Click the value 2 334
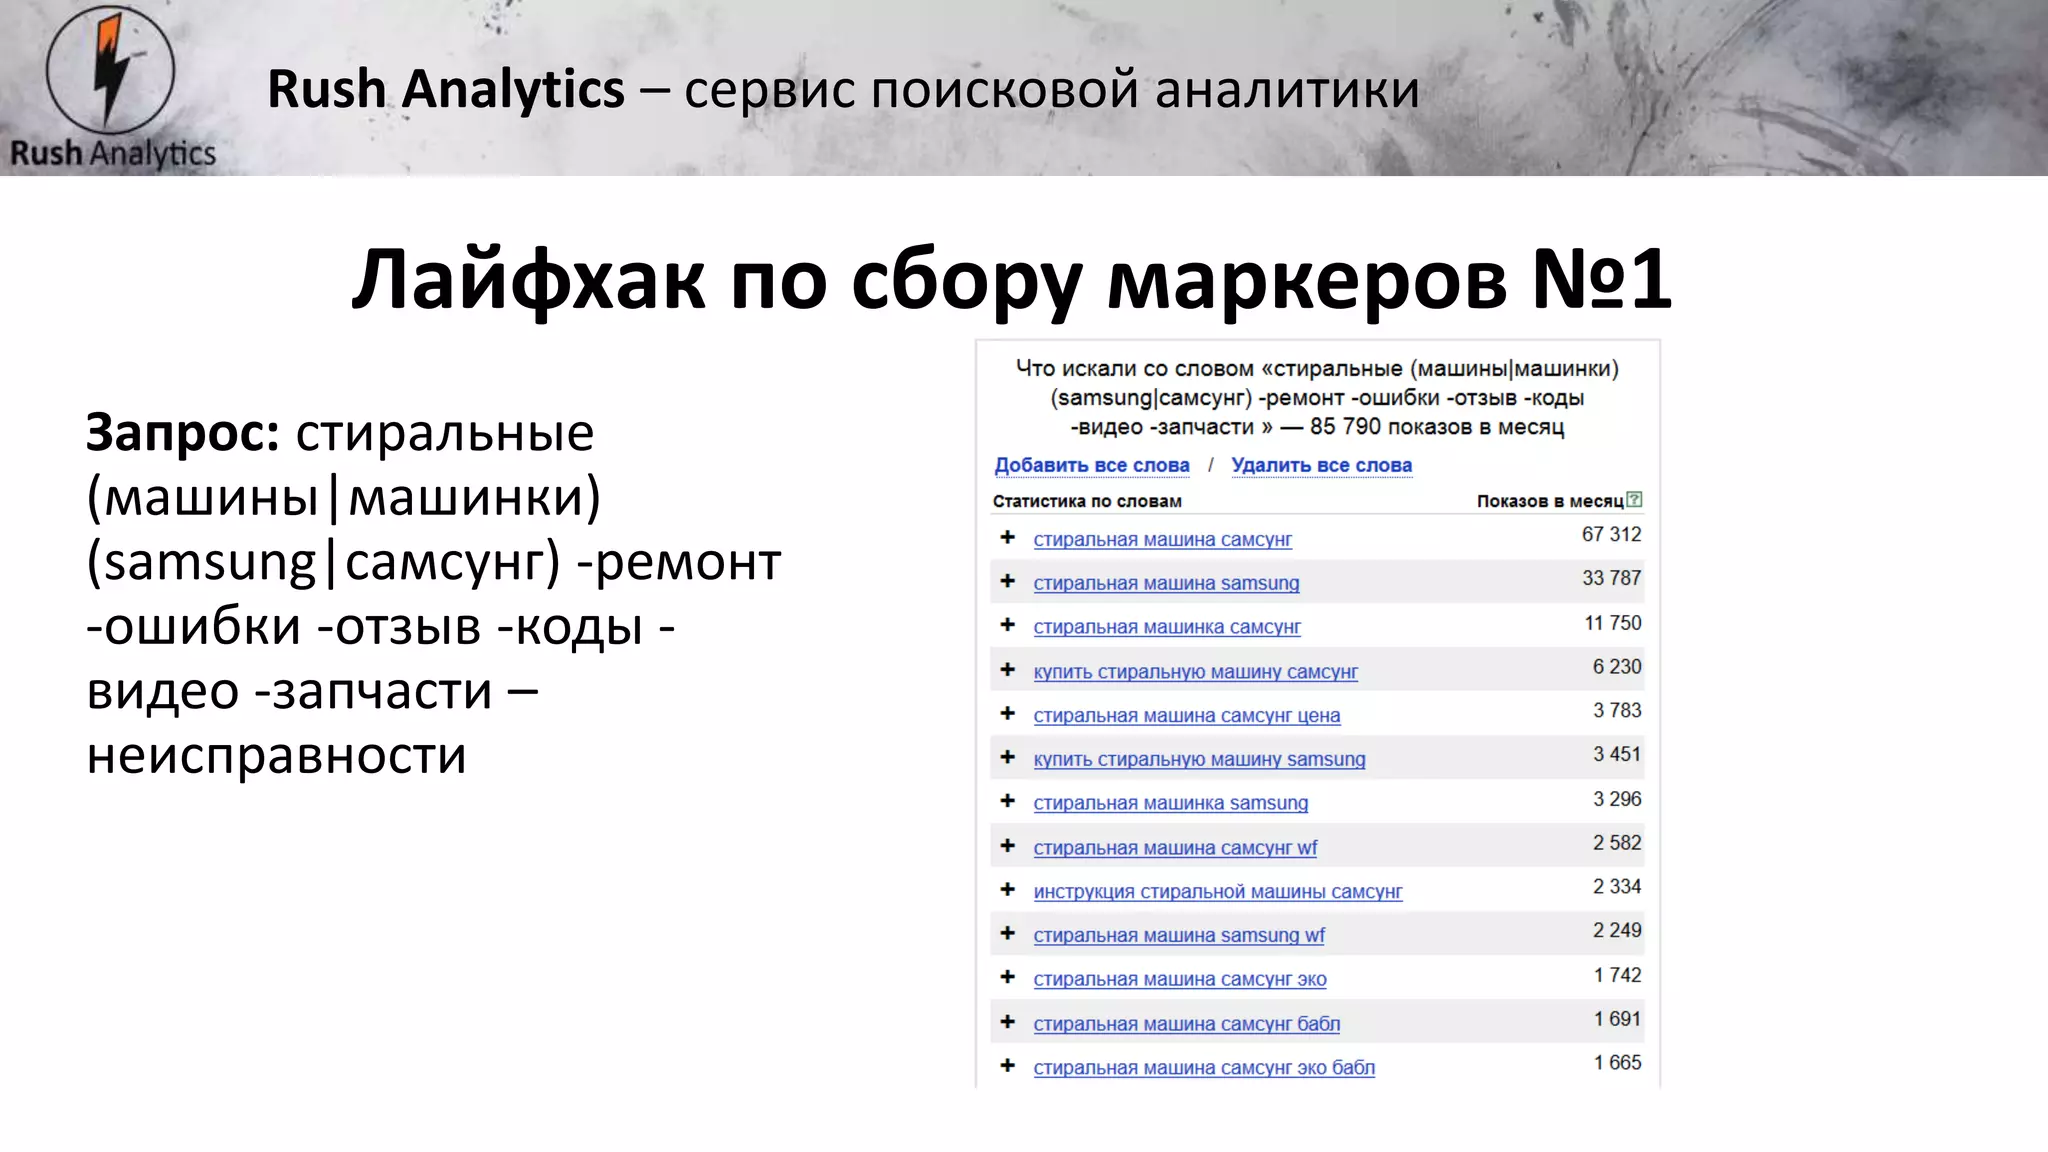The width and height of the screenshot is (2048, 1152). coord(1617,887)
